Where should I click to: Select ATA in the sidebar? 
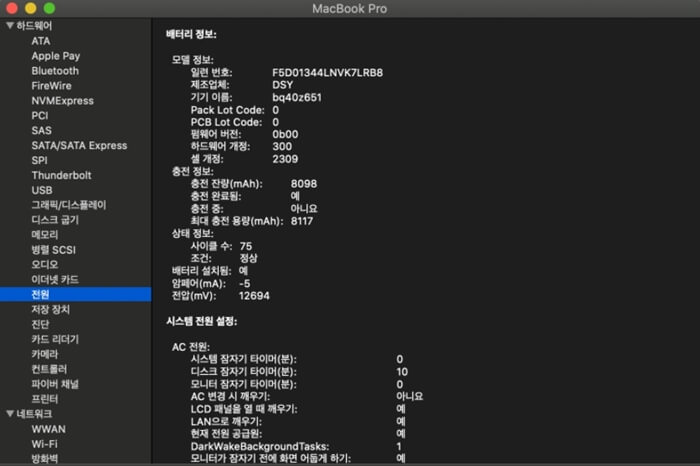coord(41,41)
